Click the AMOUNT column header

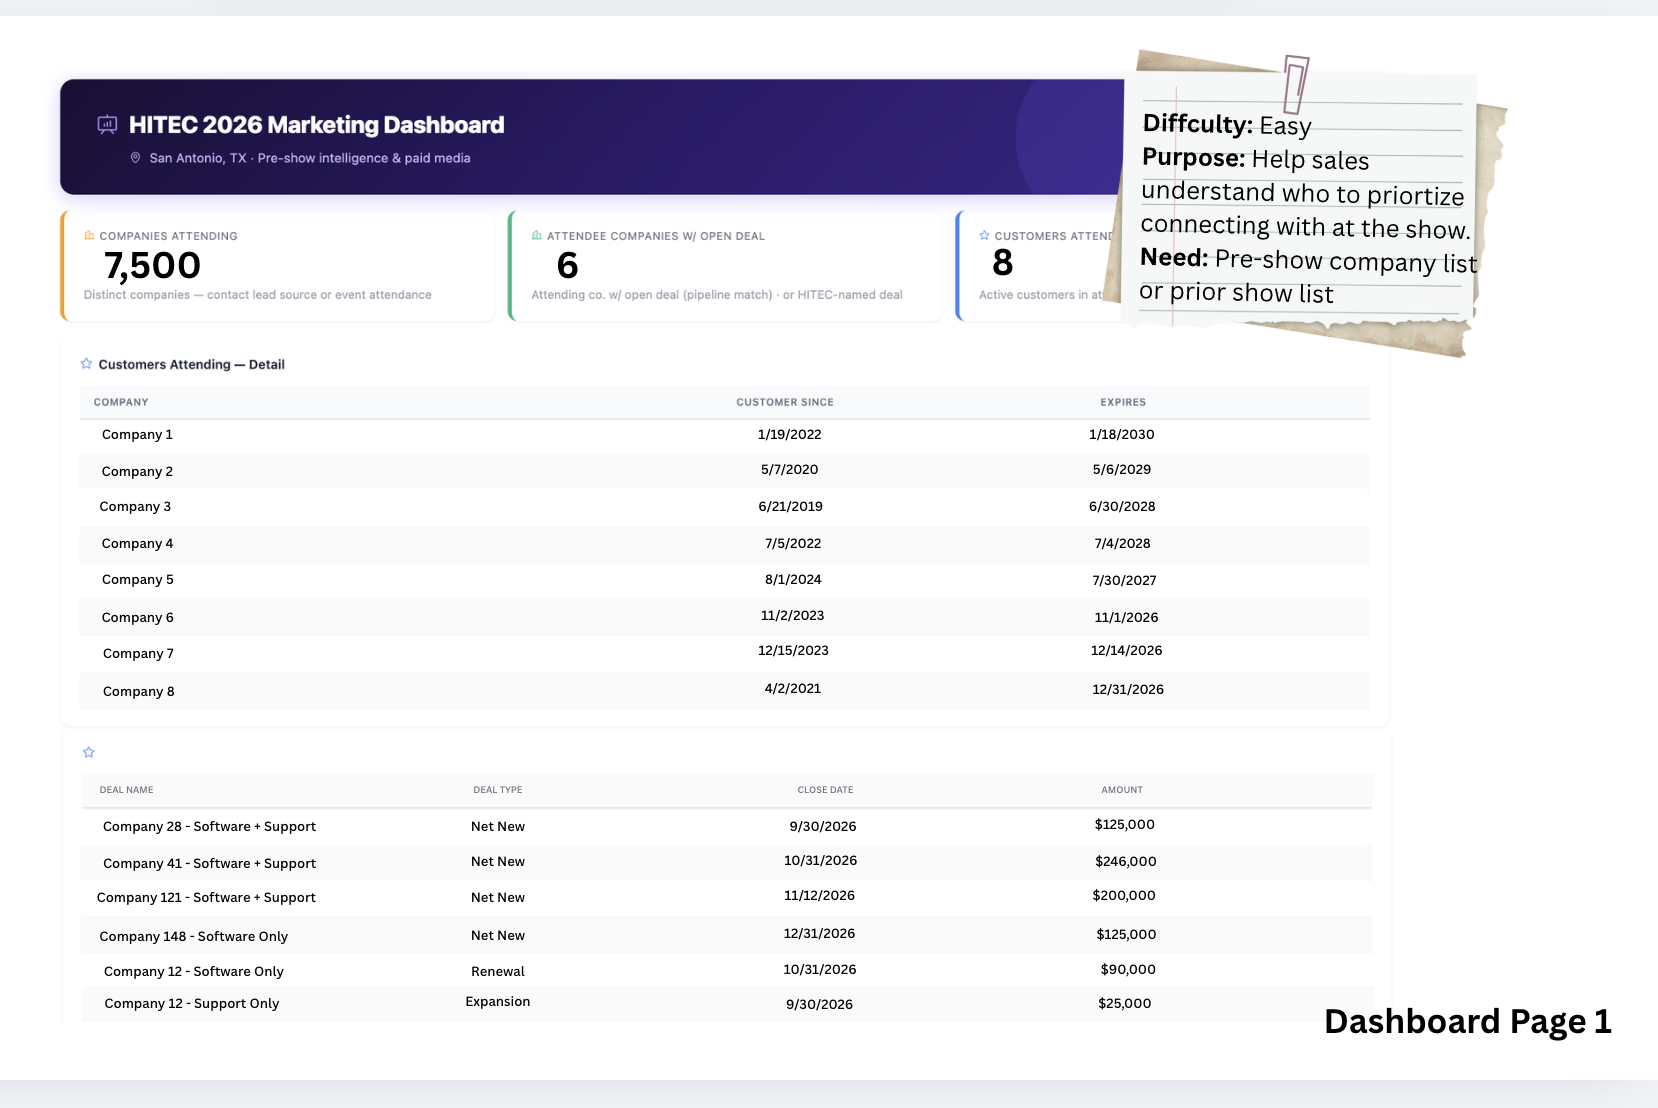pyautogui.click(x=1122, y=790)
